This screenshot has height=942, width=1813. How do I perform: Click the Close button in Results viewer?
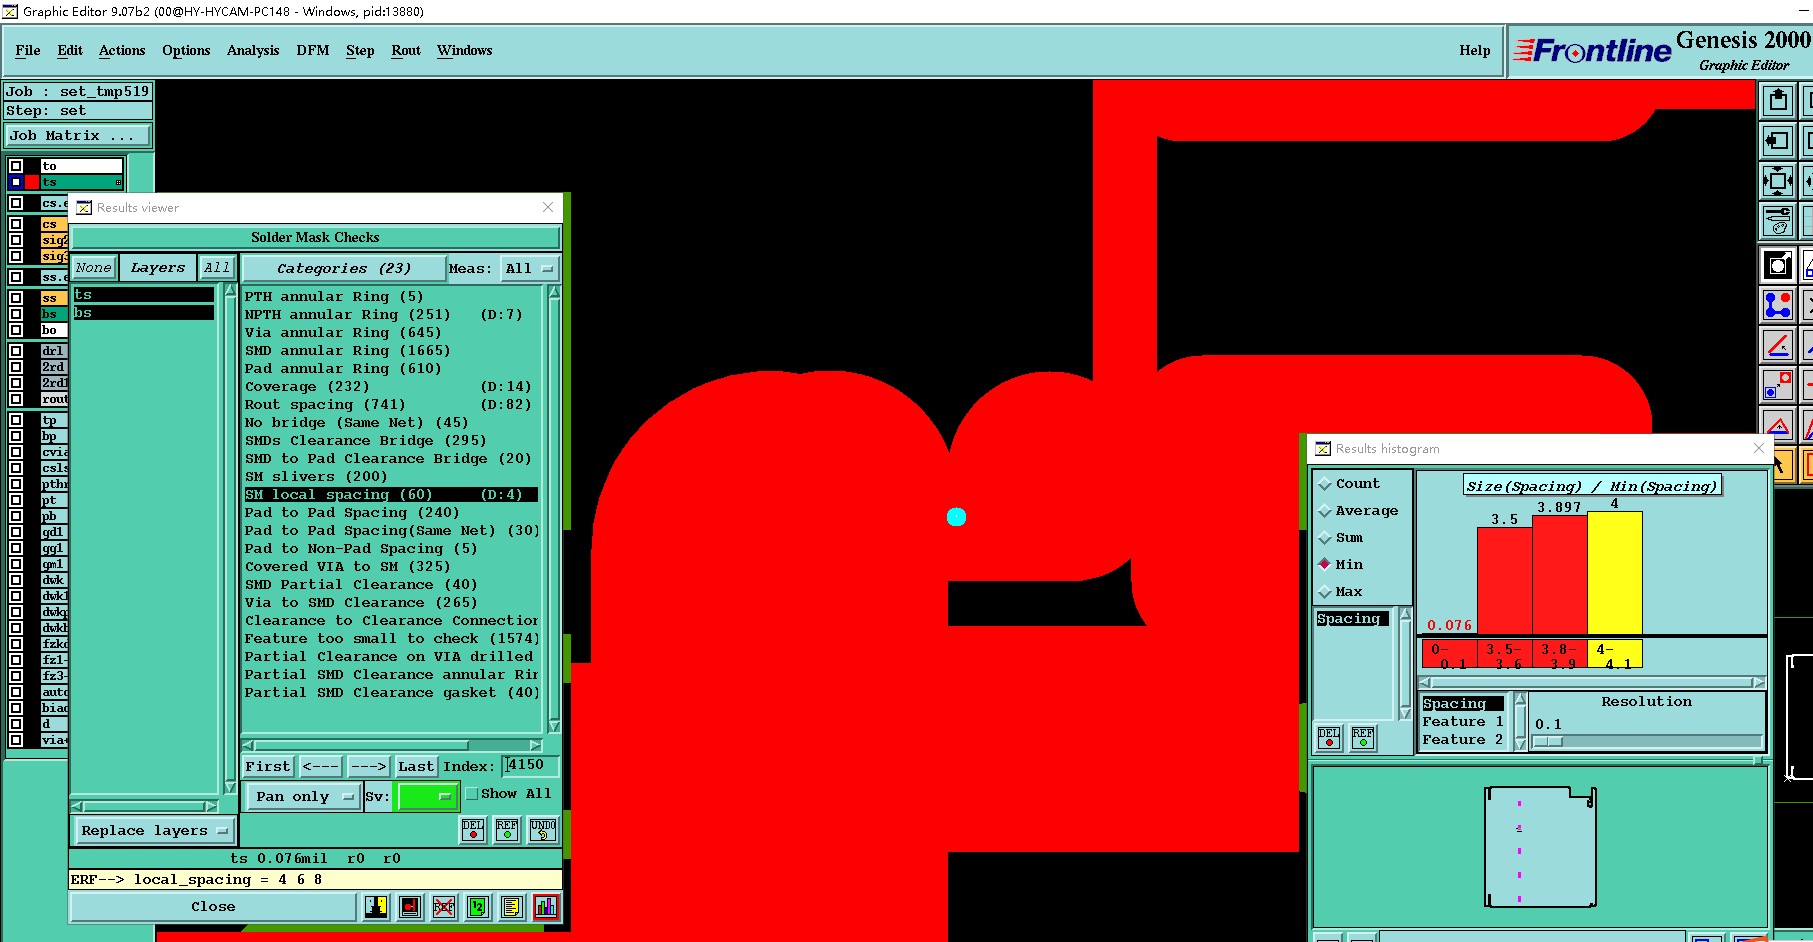(x=213, y=907)
